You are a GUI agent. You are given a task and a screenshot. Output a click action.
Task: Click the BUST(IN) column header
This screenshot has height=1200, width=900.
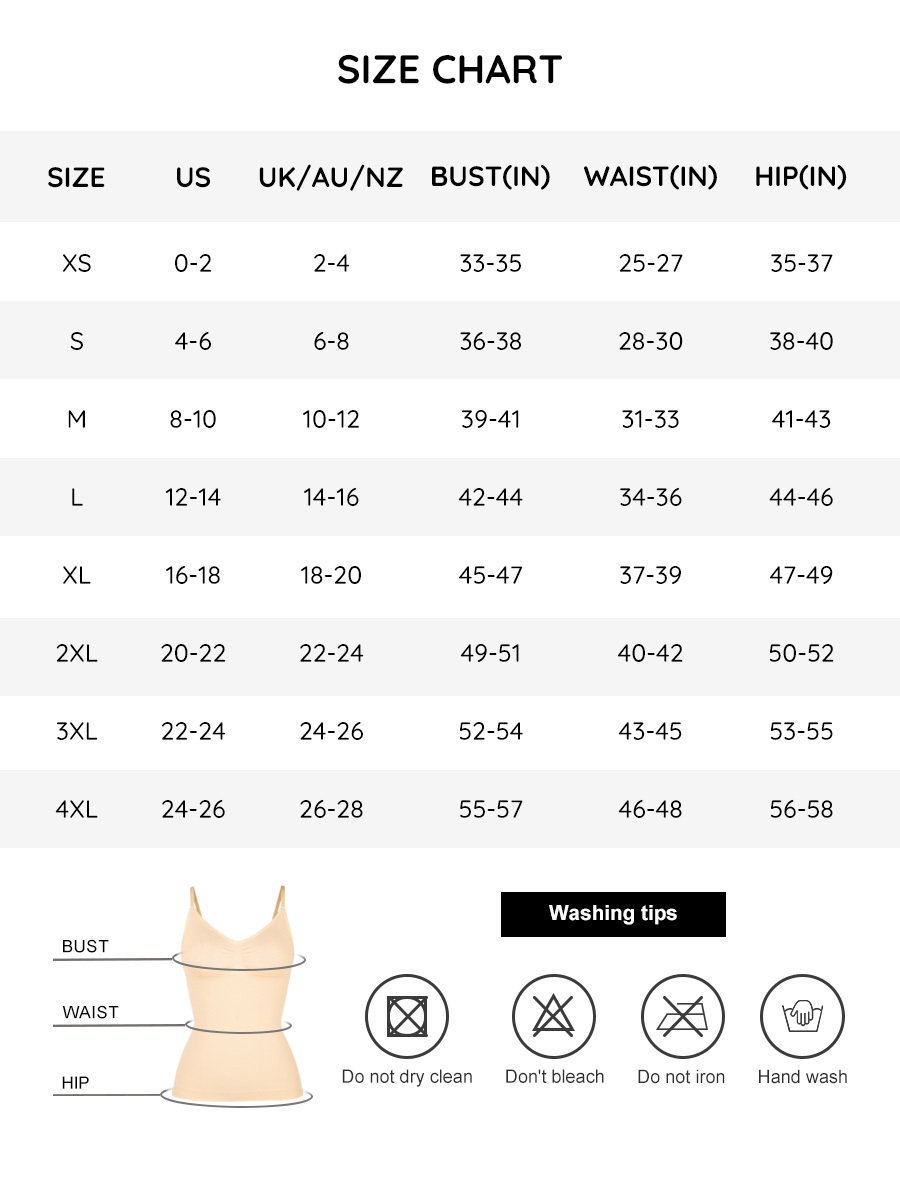point(490,177)
